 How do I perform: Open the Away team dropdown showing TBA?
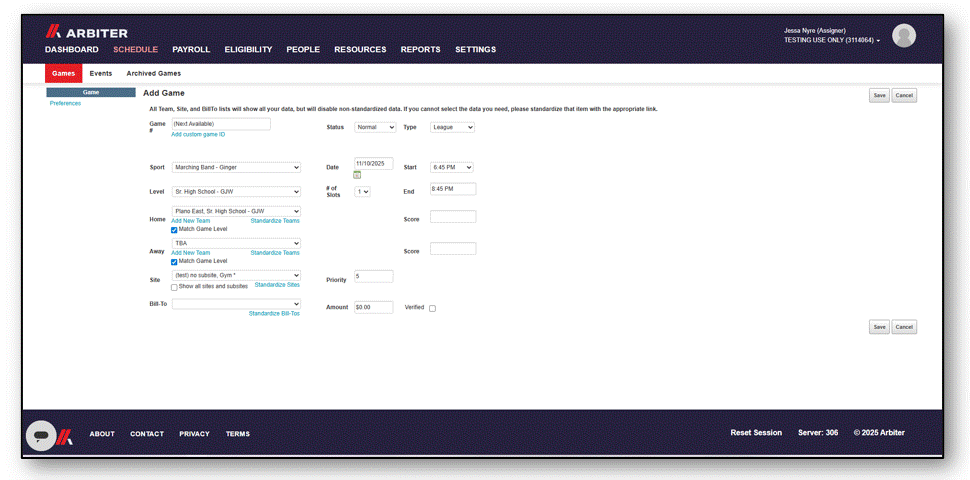click(x=236, y=243)
